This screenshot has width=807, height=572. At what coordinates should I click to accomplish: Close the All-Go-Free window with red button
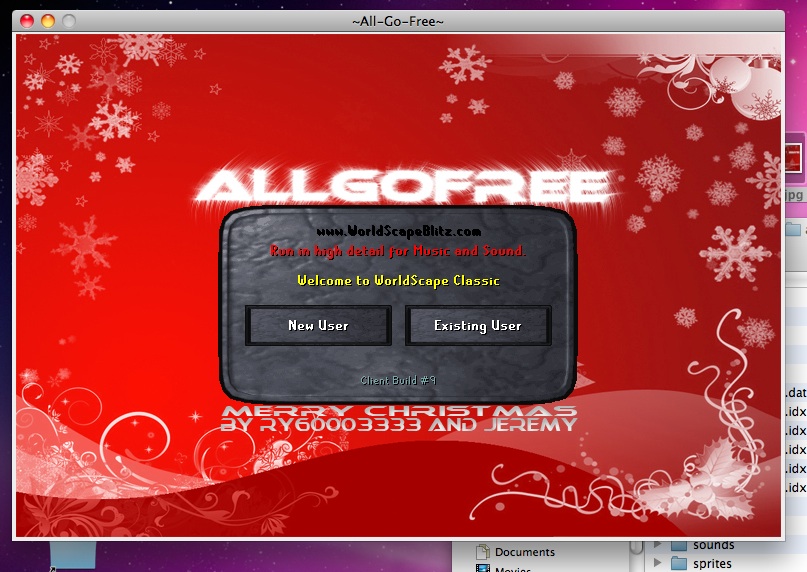click(27, 21)
